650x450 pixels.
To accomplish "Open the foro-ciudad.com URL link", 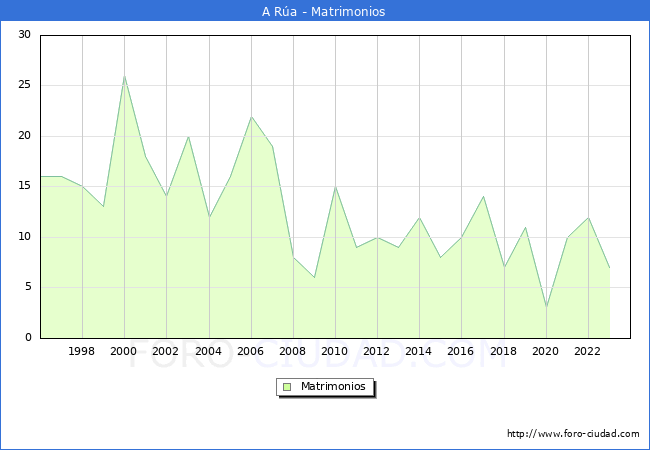I will (573, 434).
